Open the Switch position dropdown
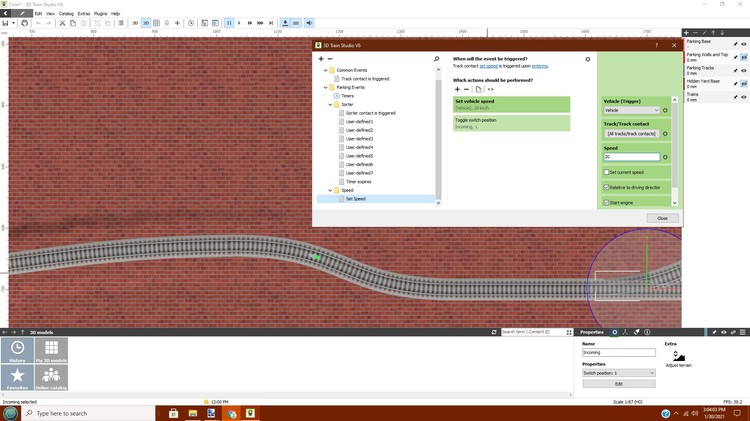Image resolution: width=750 pixels, height=421 pixels. tap(618, 373)
